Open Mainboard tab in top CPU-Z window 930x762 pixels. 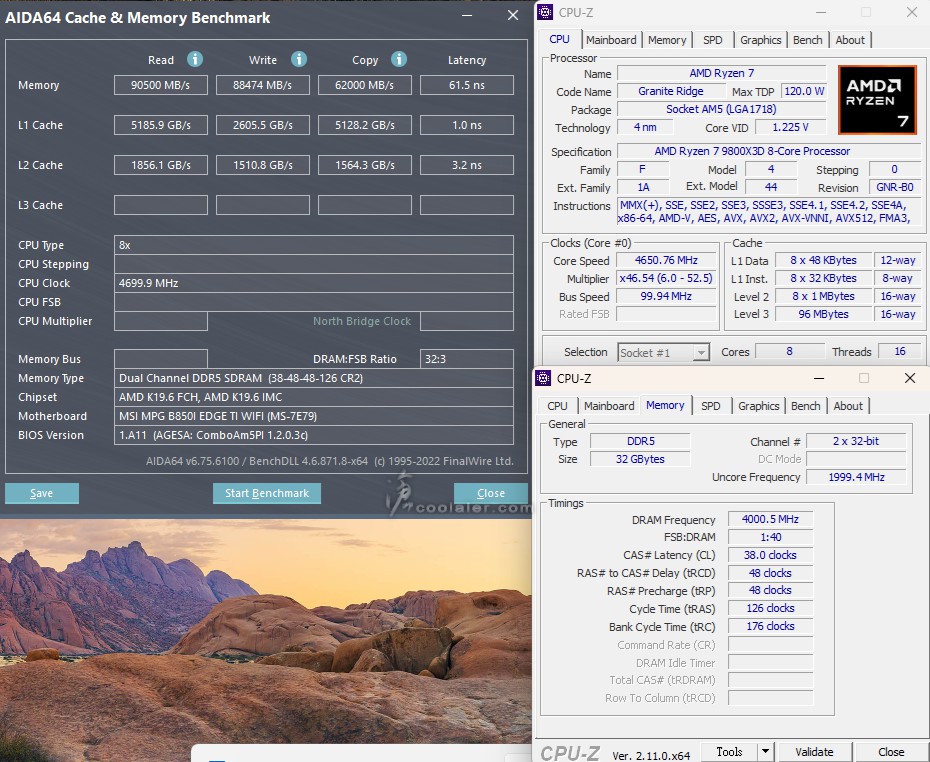[611, 40]
